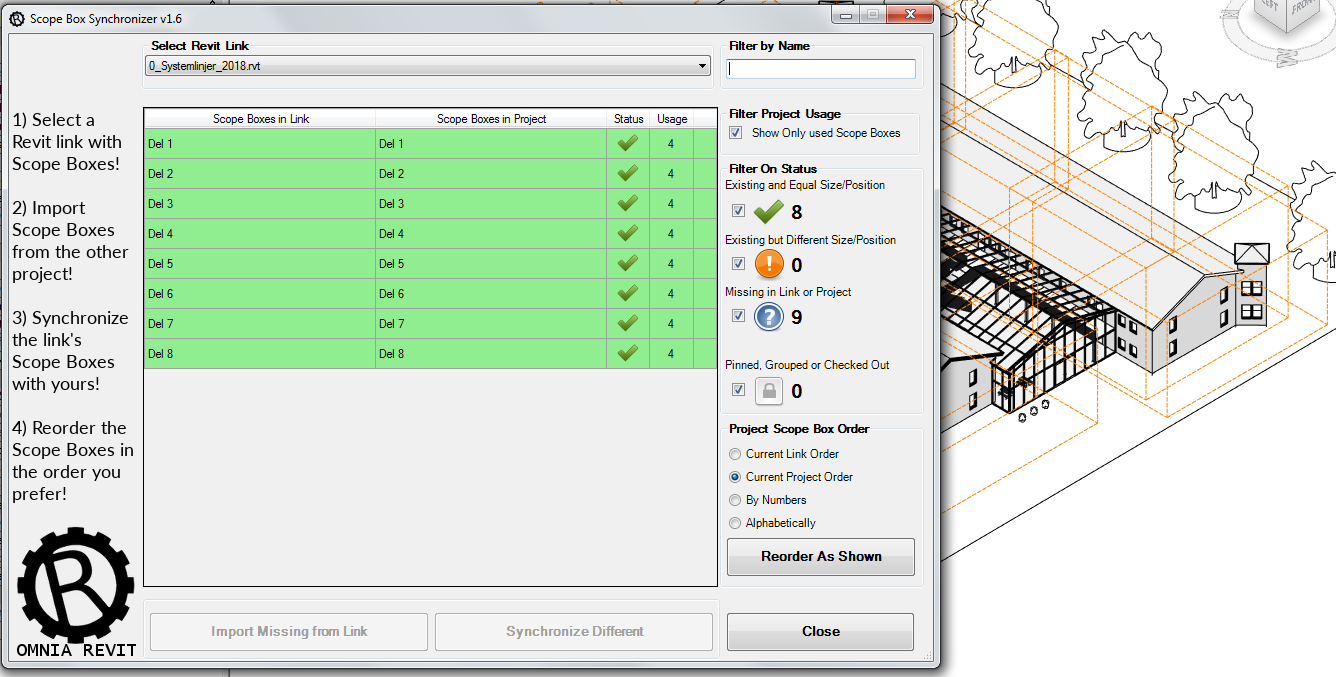The image size is (1336, 677).
Task: Click the green checkmark Equal Size/Position filter icon
Action: [x=766, y=211]
